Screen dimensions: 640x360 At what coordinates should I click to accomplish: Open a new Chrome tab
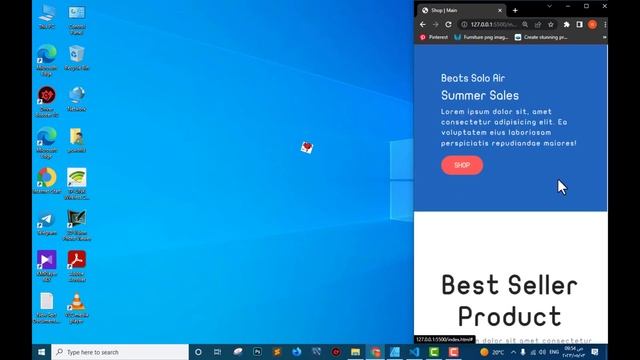point(515,11)
